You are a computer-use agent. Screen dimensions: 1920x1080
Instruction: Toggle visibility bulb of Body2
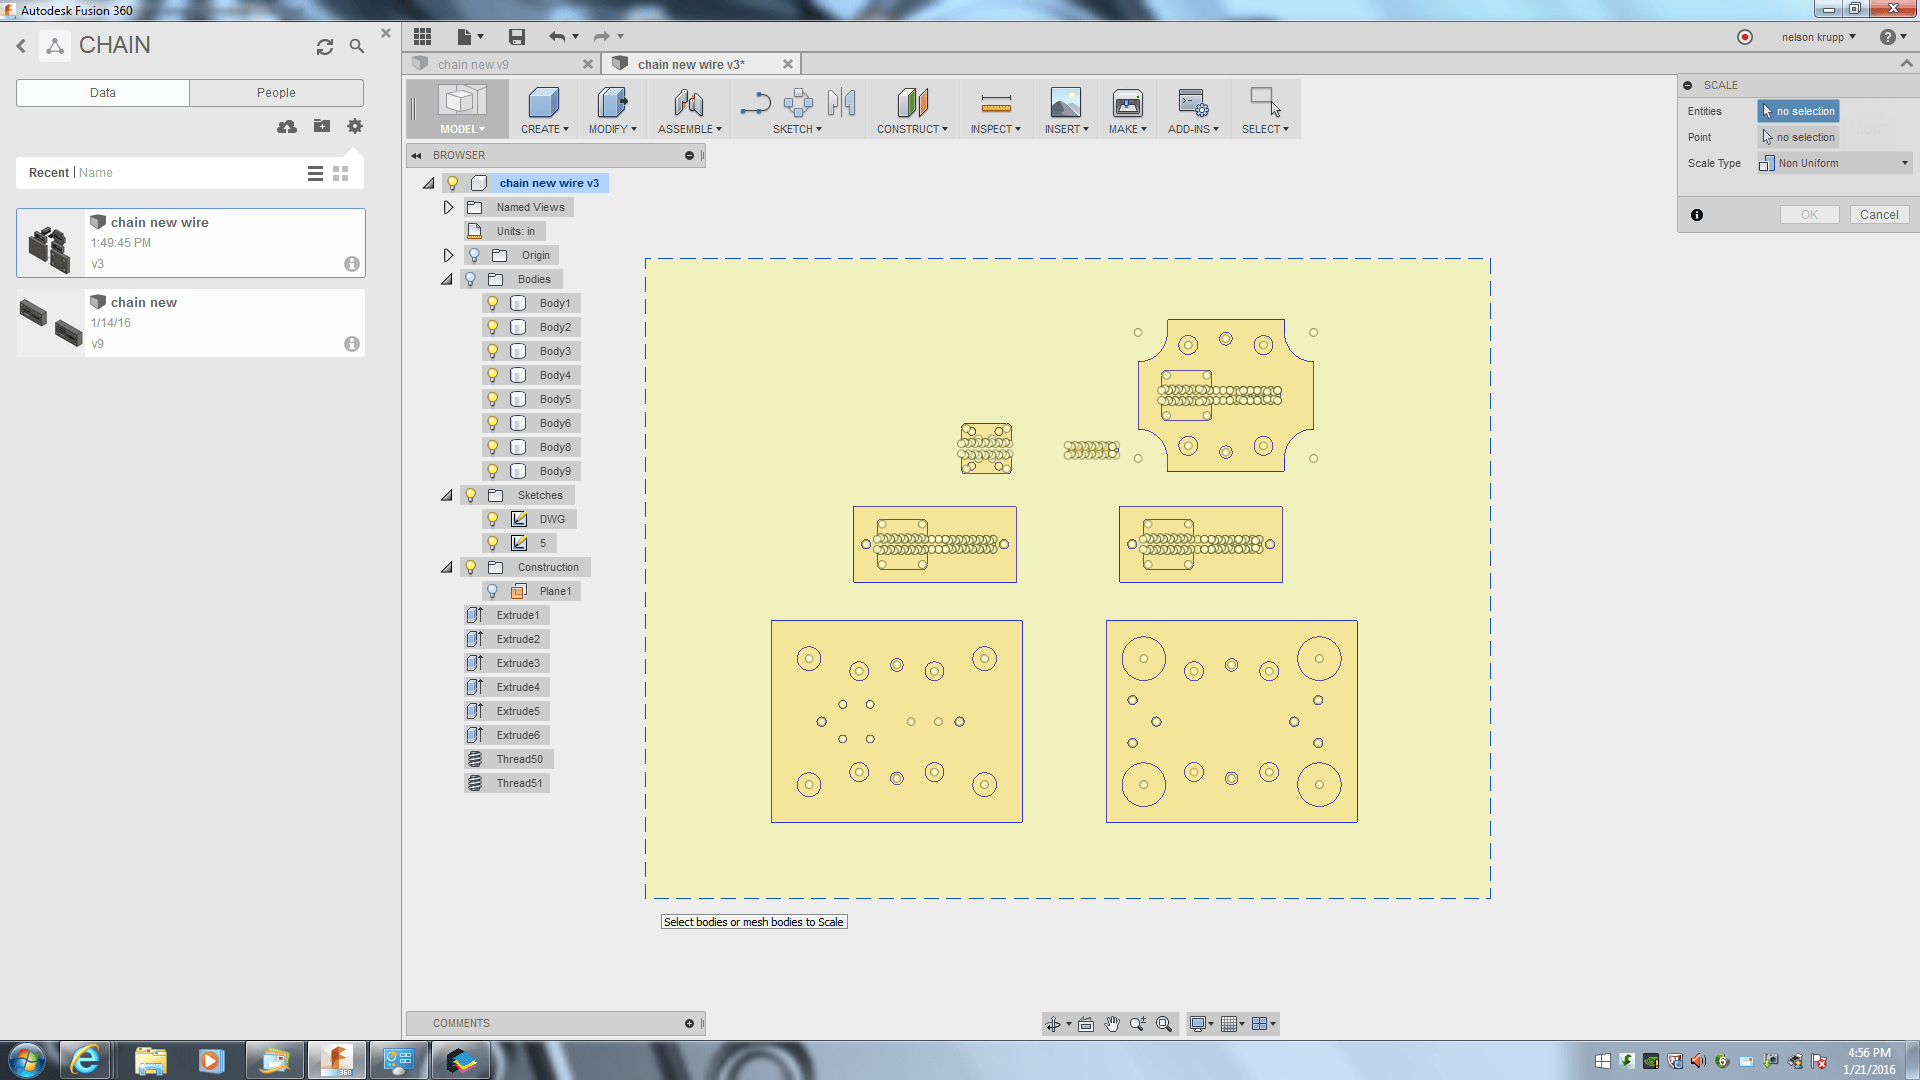click(x=492, y=327)
